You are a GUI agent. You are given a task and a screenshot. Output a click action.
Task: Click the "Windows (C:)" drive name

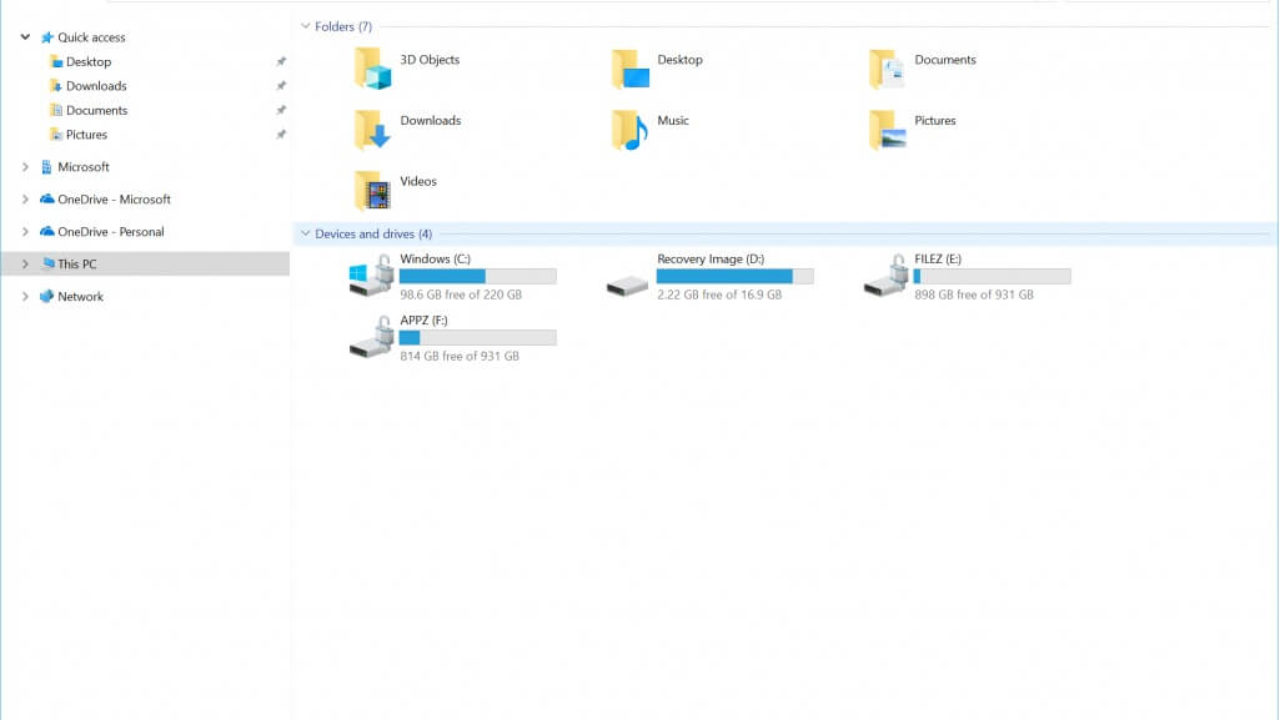435,259
